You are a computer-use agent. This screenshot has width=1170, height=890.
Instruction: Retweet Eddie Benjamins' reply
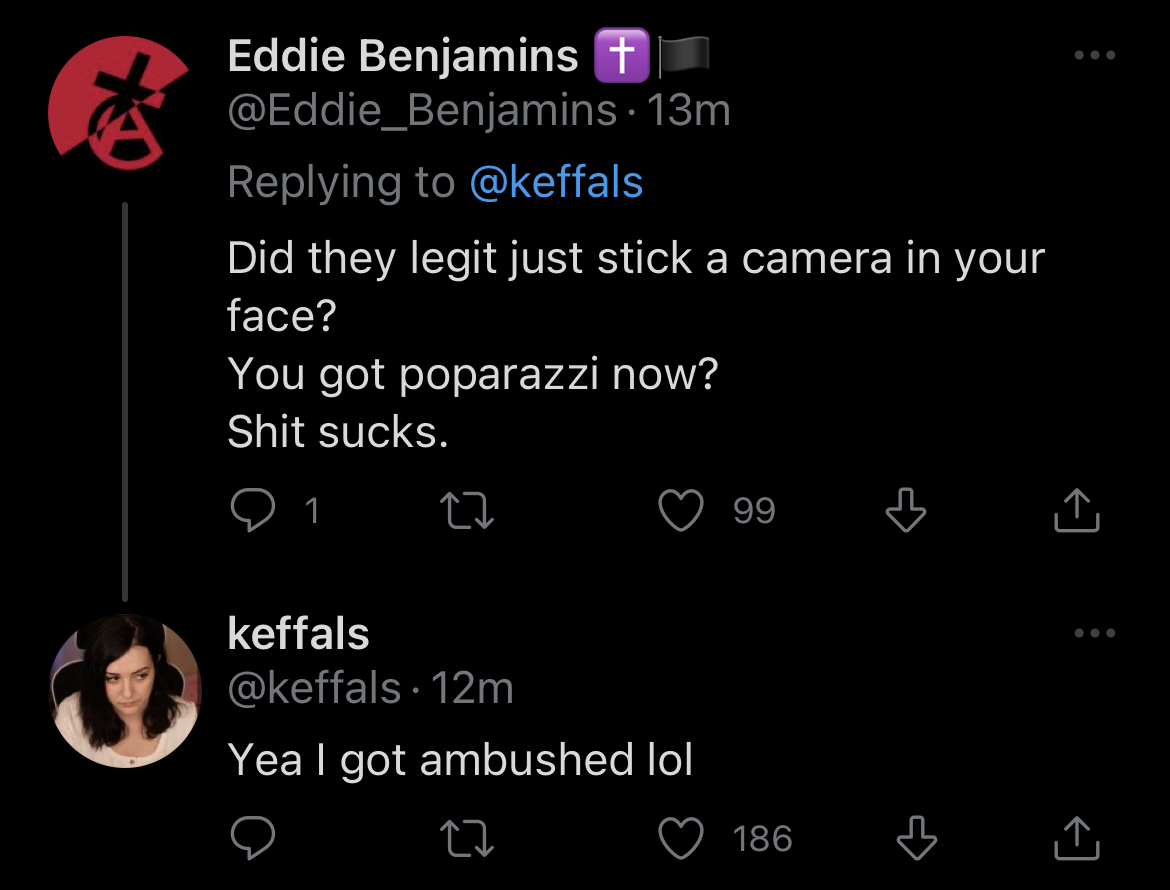(x=467, y=511)
